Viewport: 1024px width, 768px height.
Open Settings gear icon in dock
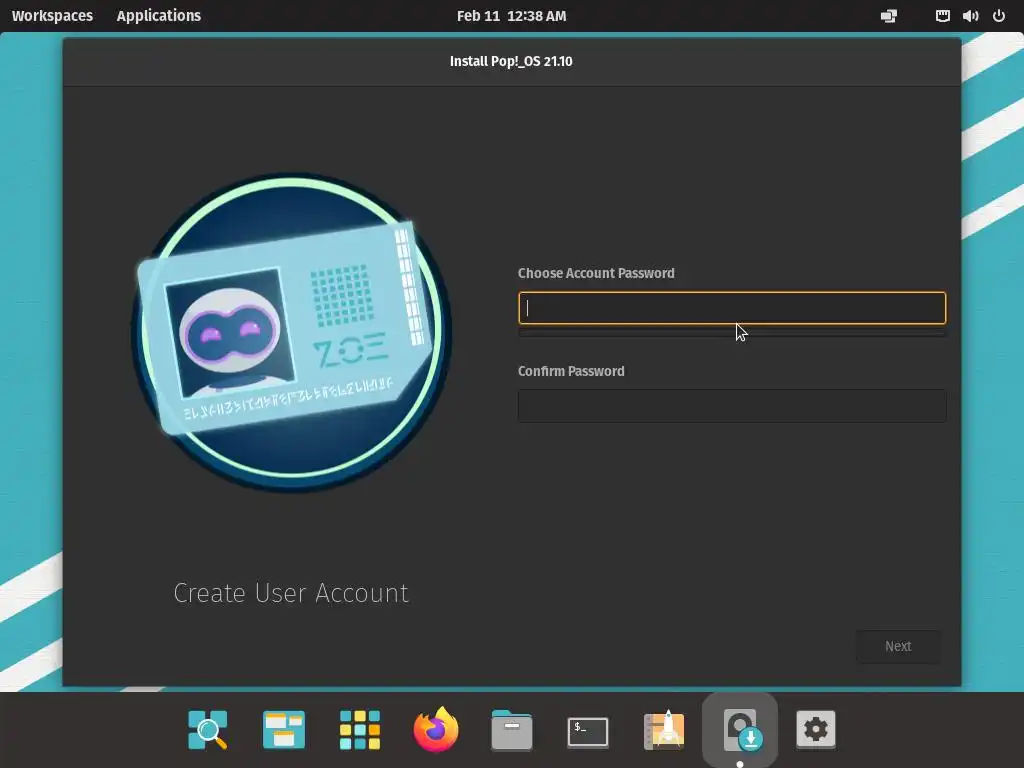816,729
